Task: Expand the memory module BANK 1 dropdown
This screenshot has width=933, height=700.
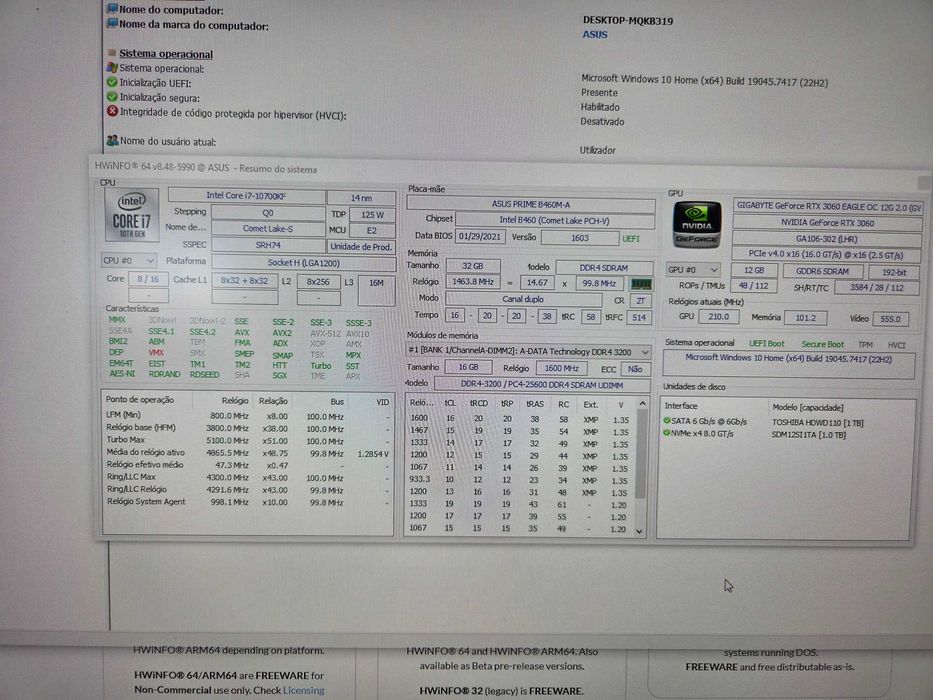Action: (x=528, y=352)
